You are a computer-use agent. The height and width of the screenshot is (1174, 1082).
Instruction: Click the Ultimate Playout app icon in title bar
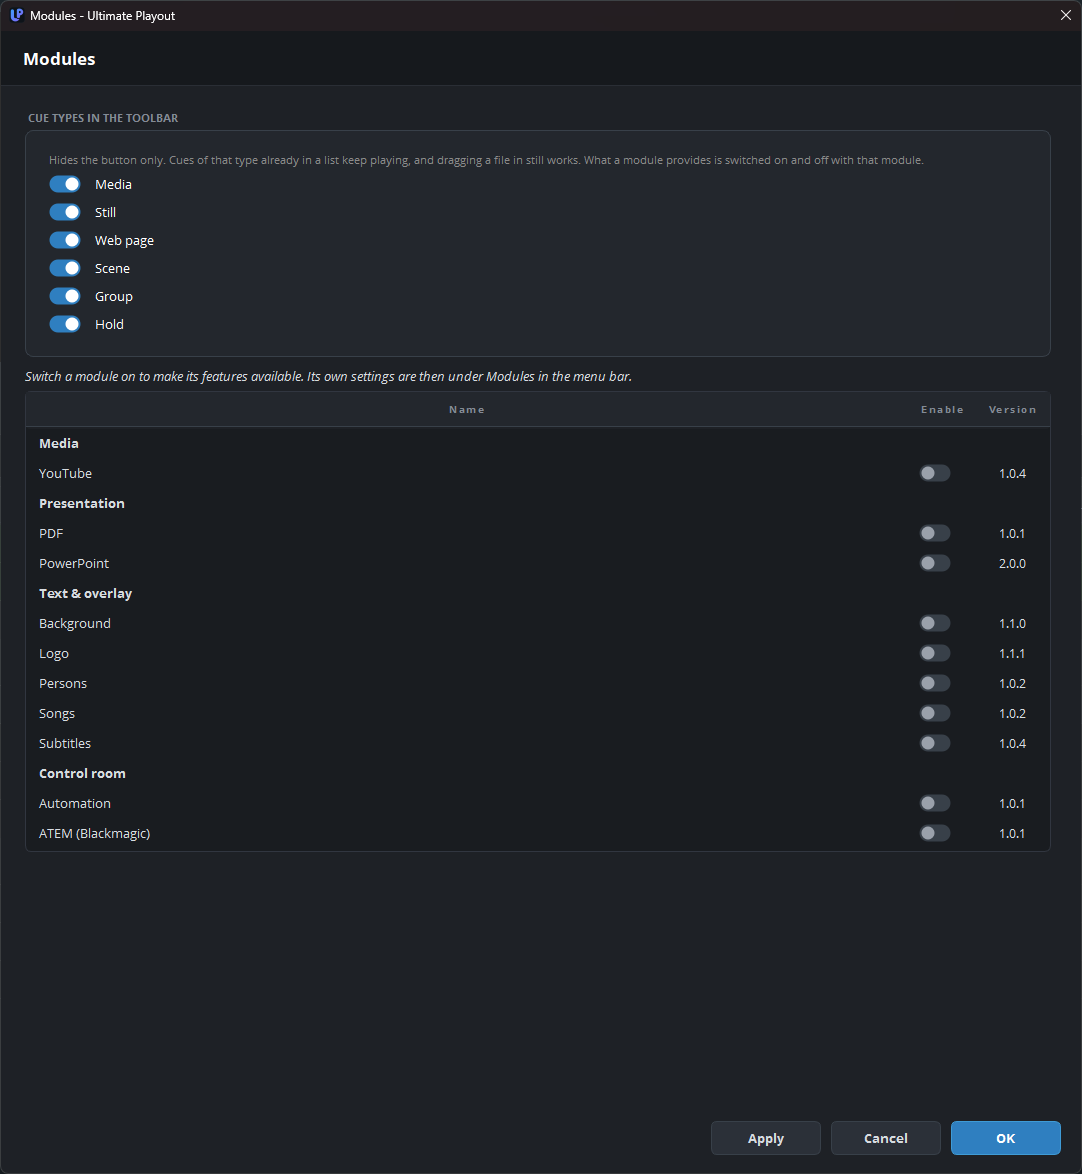pos(16,15)
